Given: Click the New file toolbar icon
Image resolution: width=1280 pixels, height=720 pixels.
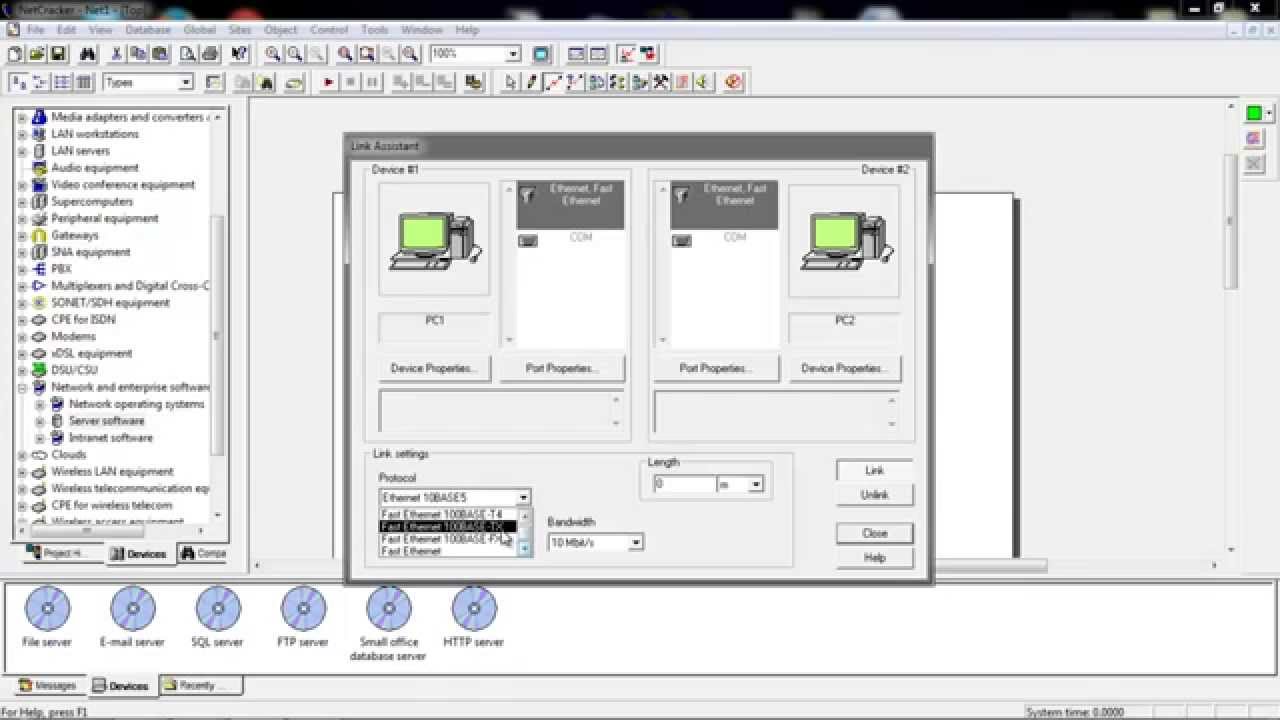Looking at the screenshot, I should (x=15, y=54).
